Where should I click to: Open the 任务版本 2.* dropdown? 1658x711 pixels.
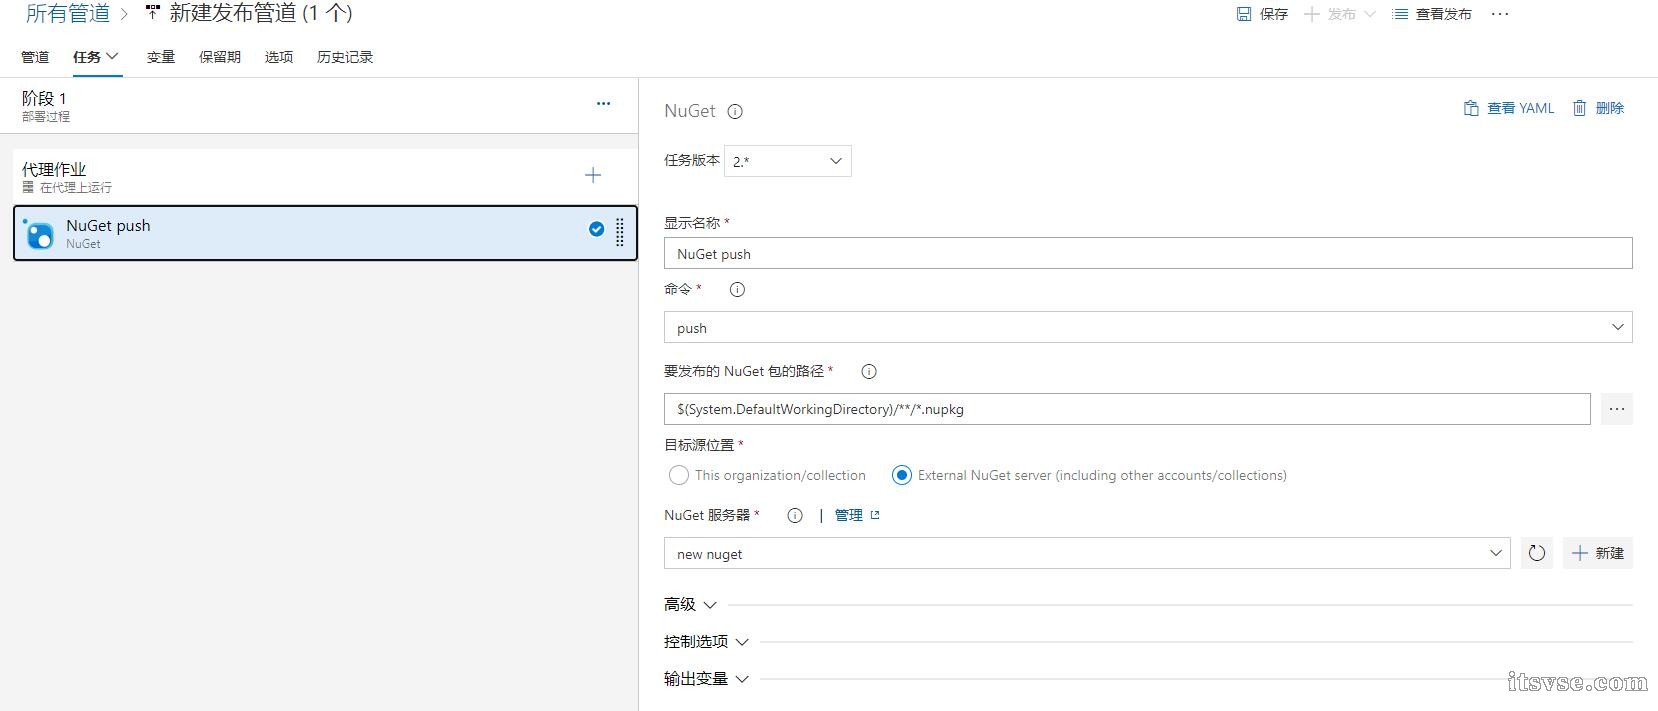(788, 161)
